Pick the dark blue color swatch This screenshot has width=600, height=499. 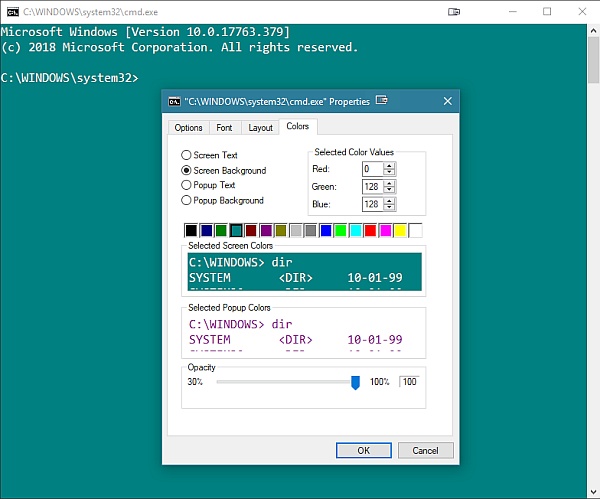point(206,230)
